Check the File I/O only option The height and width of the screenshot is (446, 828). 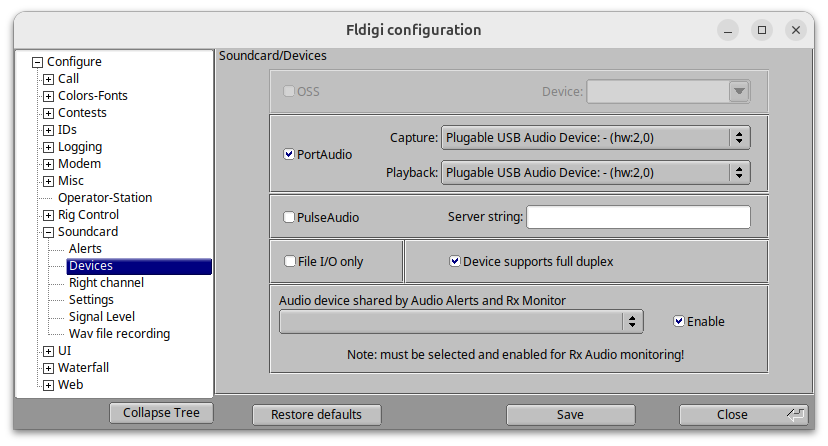(x=289, y=262)
